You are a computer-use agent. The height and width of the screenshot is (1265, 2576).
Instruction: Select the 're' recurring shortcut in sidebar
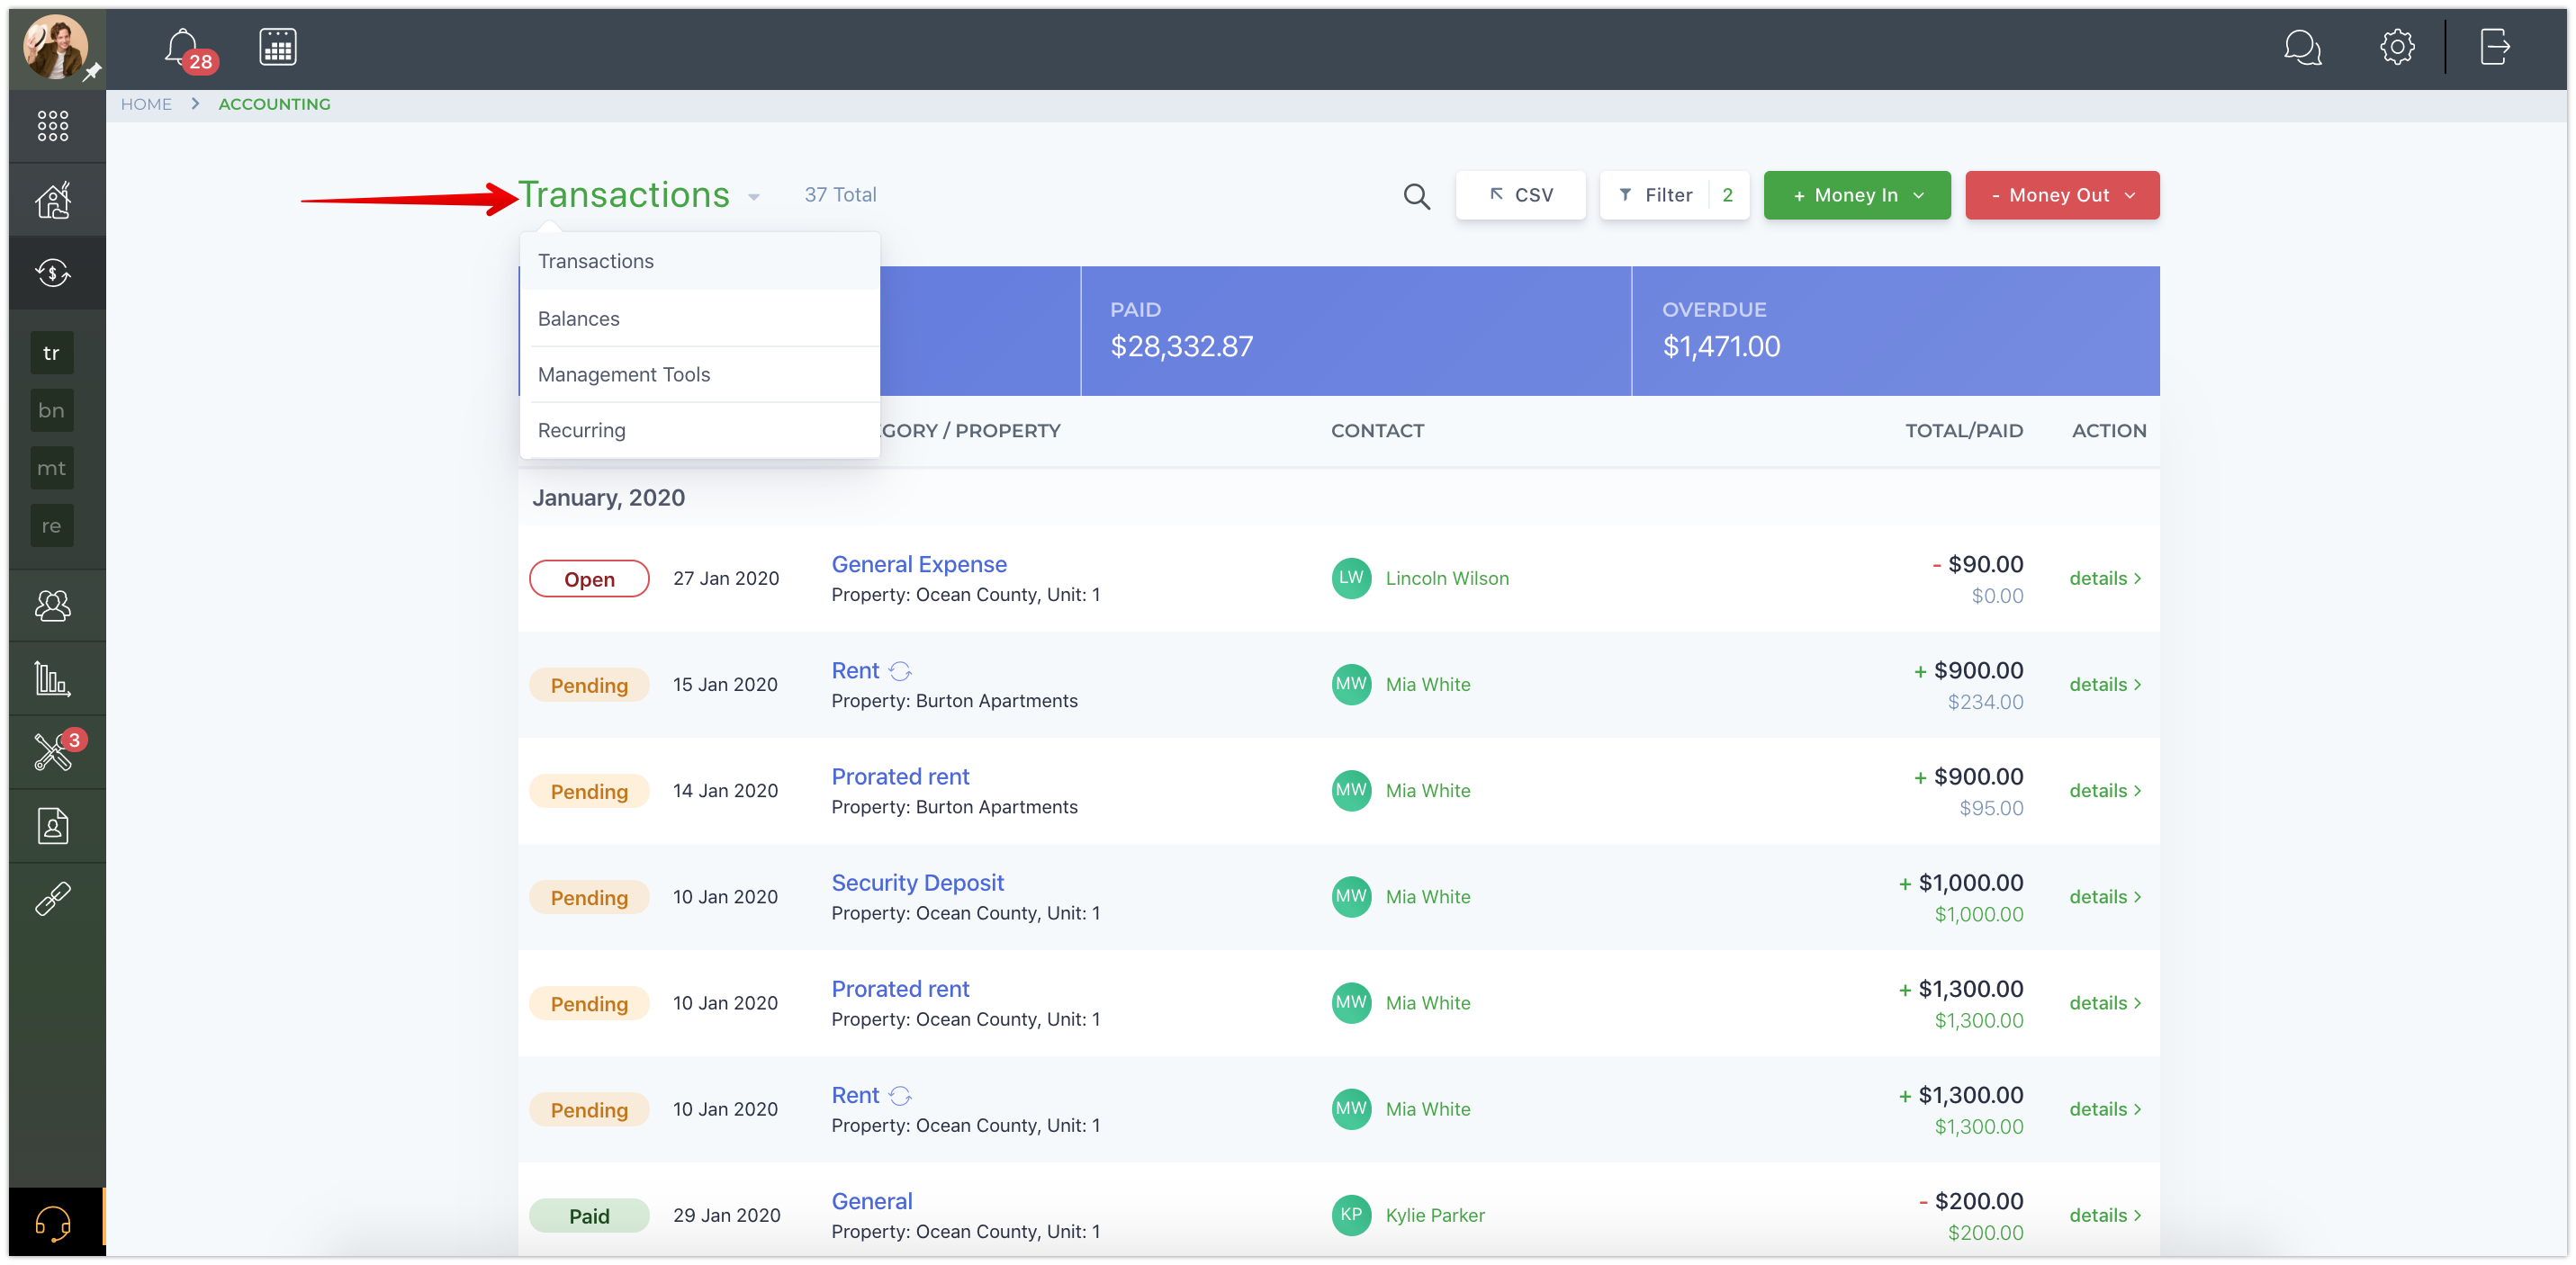[x=52, y=526]
